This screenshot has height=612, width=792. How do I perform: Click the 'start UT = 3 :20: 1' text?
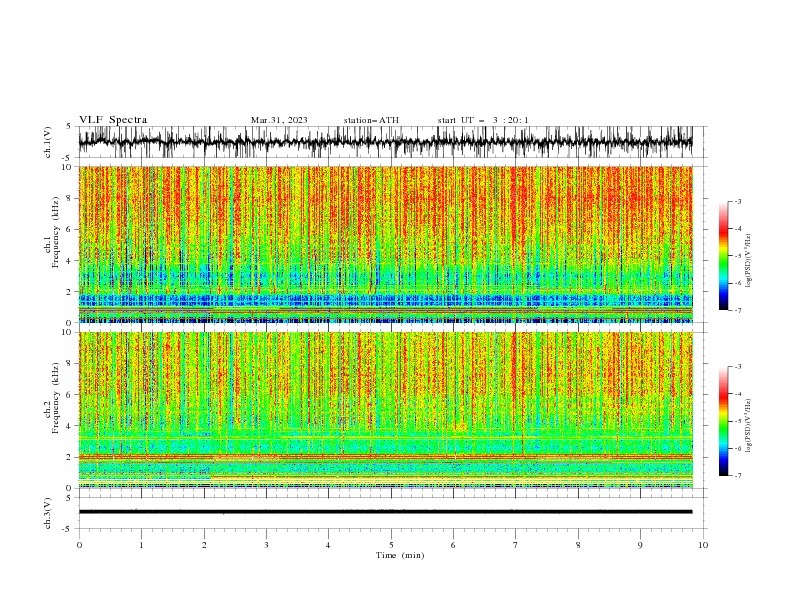483,120
